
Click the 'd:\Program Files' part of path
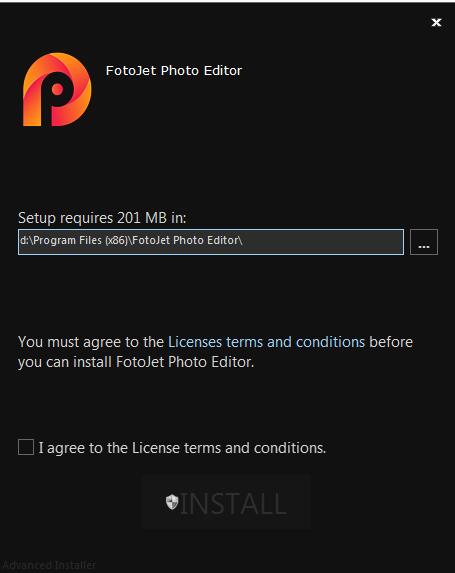61,240
